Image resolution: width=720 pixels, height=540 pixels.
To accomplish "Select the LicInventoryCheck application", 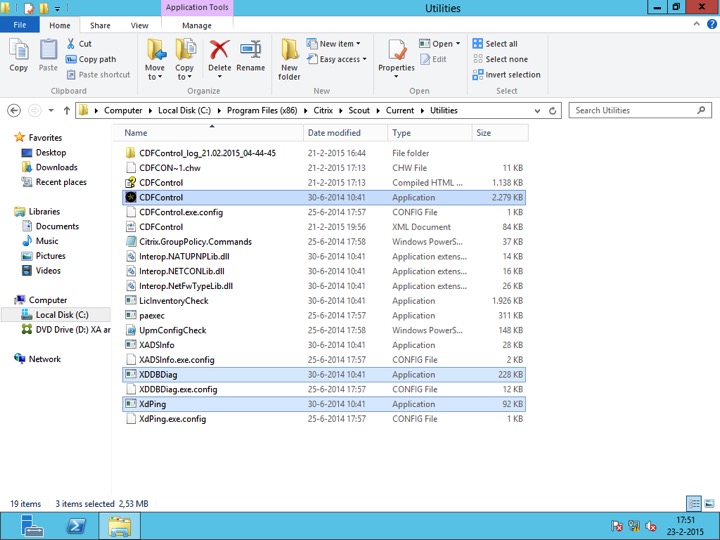I will (324, 301).
